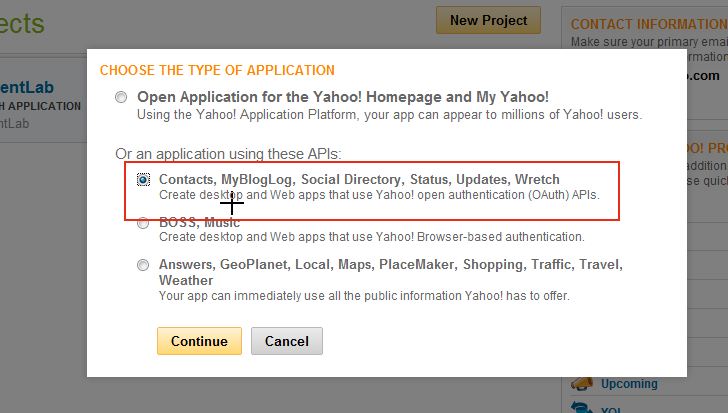Click the Upcoming icon in sidebar
Viewport: 728px width, 413px height.
point(582,384)
